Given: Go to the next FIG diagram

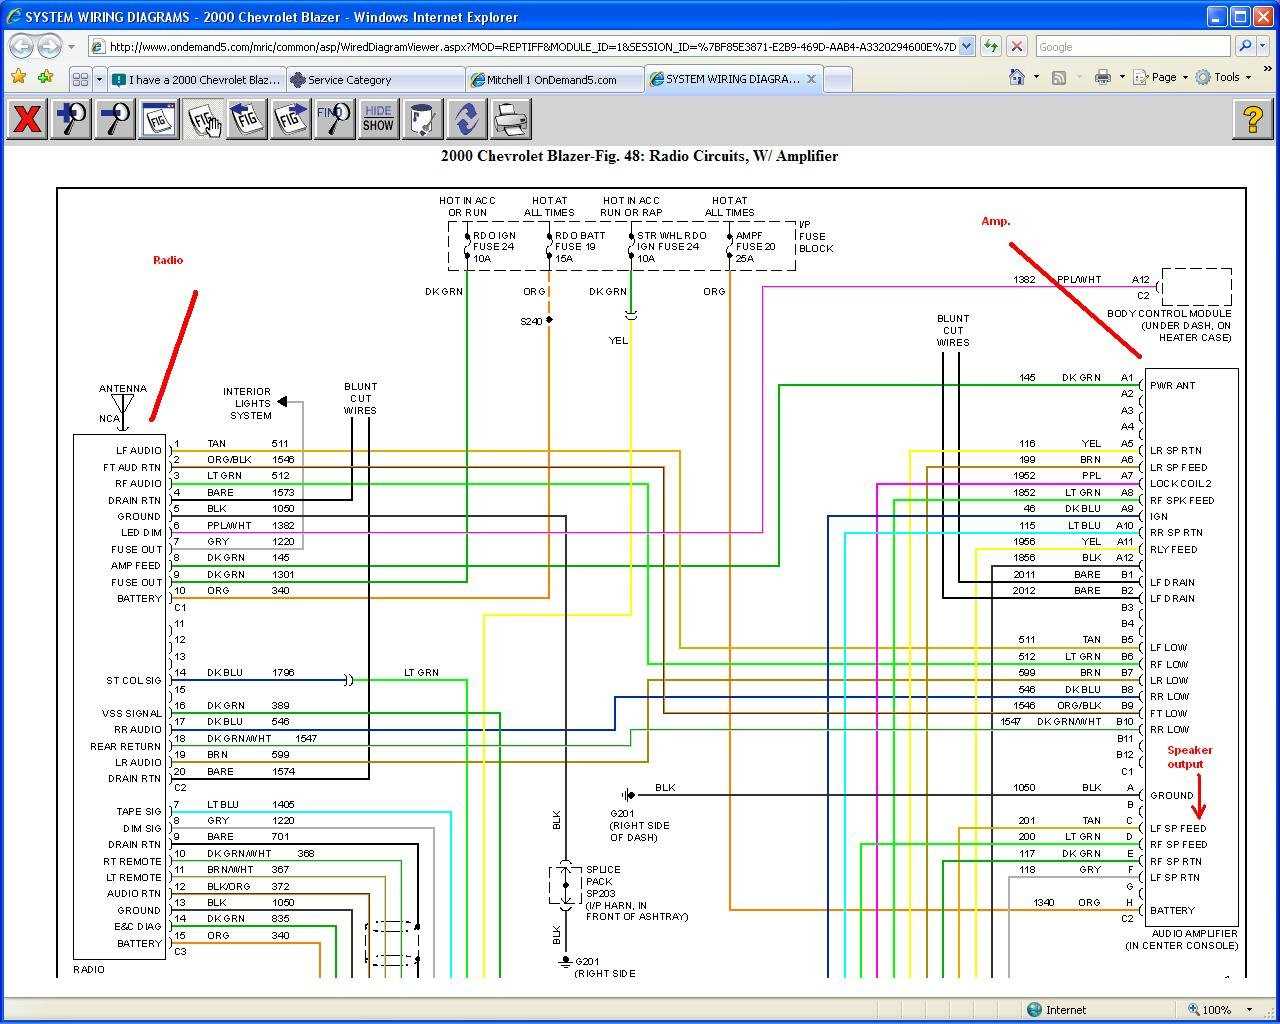Looking at the screenshot, I should point(290,119).
